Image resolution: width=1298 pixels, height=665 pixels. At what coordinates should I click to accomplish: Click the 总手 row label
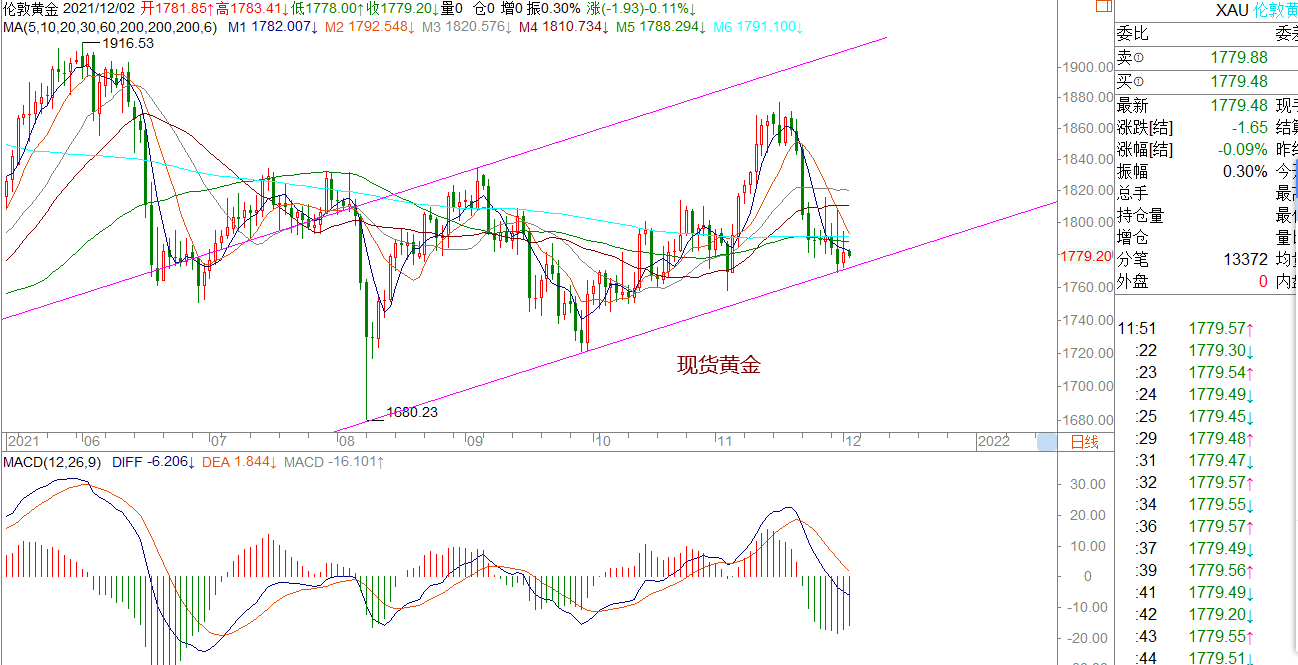(x=1132, y=193)
